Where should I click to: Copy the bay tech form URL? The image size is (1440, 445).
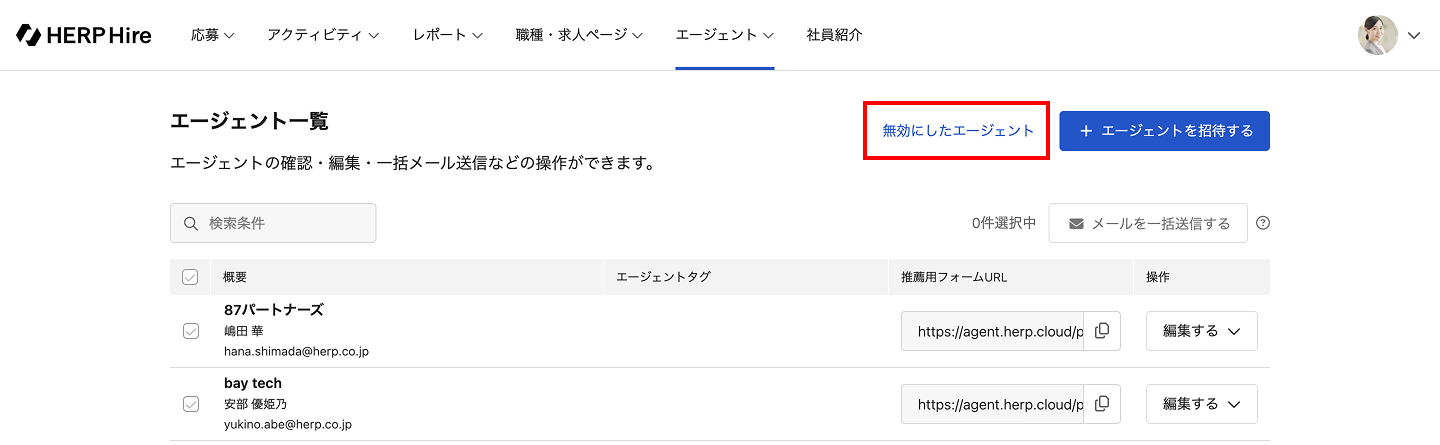pos(1102,404)
